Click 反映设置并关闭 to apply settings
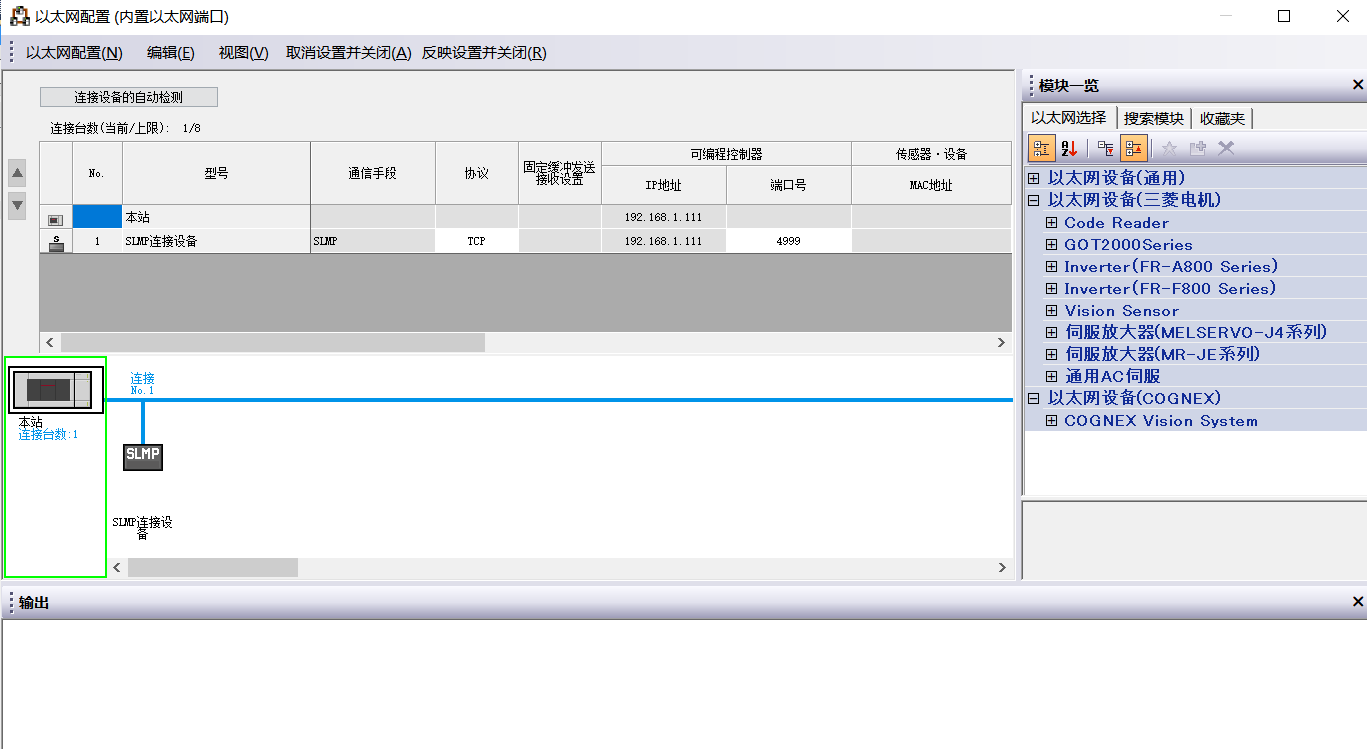Image resolution: width=1367 pixels, height=749 pixels. pyautogui.click(x=484, y=53)
